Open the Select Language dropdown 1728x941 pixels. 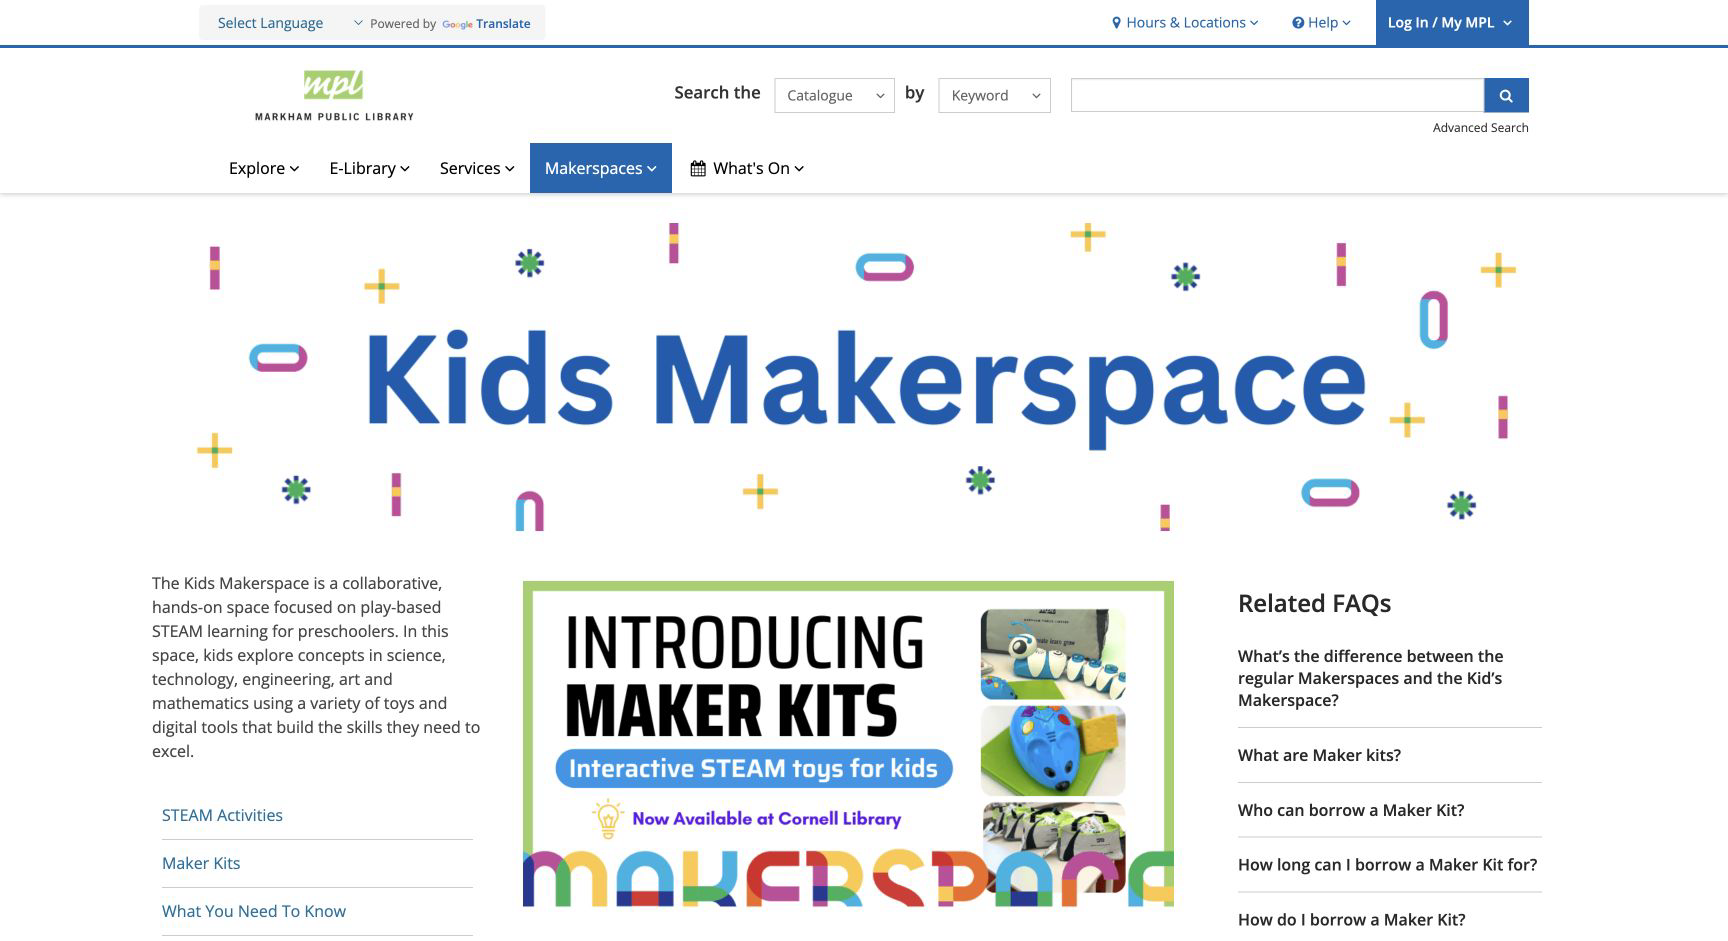pos(290,23)
